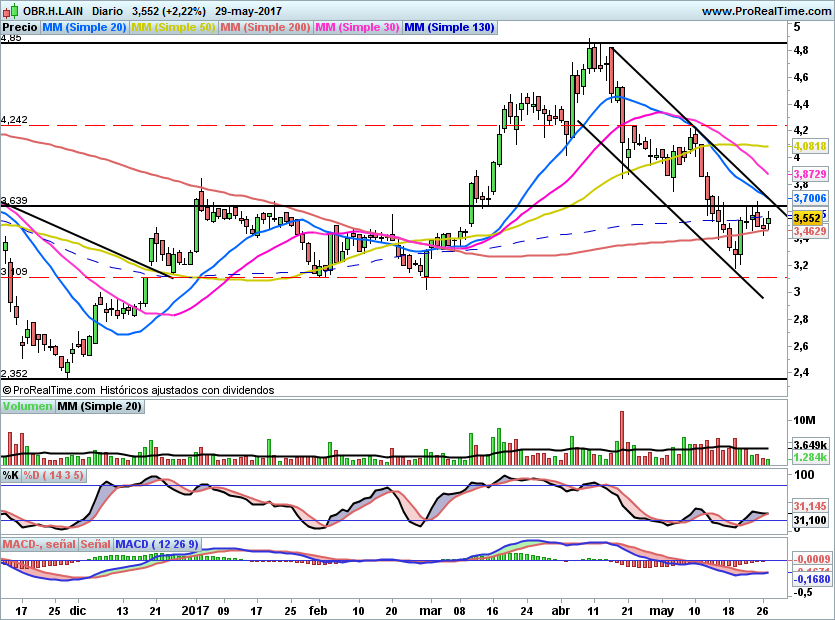Image resolution: width=835 pixels, height=620 pixels.
Task: Click the yellow current price tag 3,552
Action: coord(806,218)
